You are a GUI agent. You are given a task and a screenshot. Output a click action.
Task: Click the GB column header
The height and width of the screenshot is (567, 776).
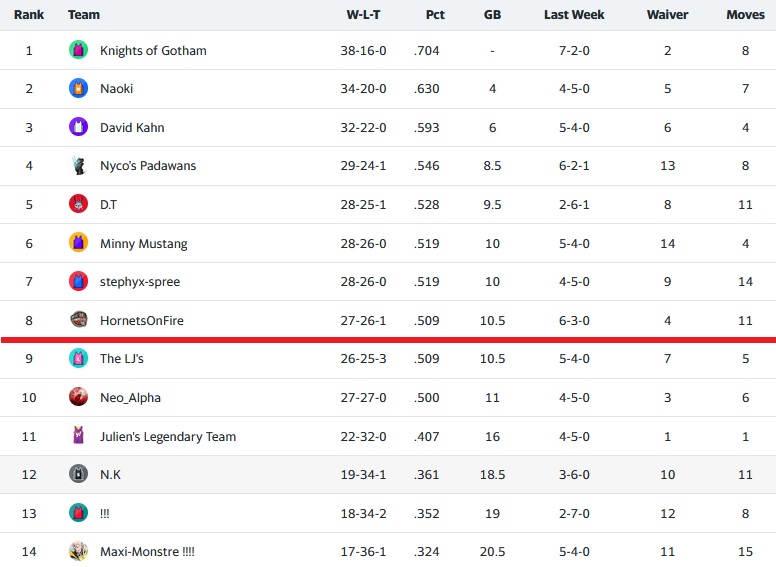point(492,15)
